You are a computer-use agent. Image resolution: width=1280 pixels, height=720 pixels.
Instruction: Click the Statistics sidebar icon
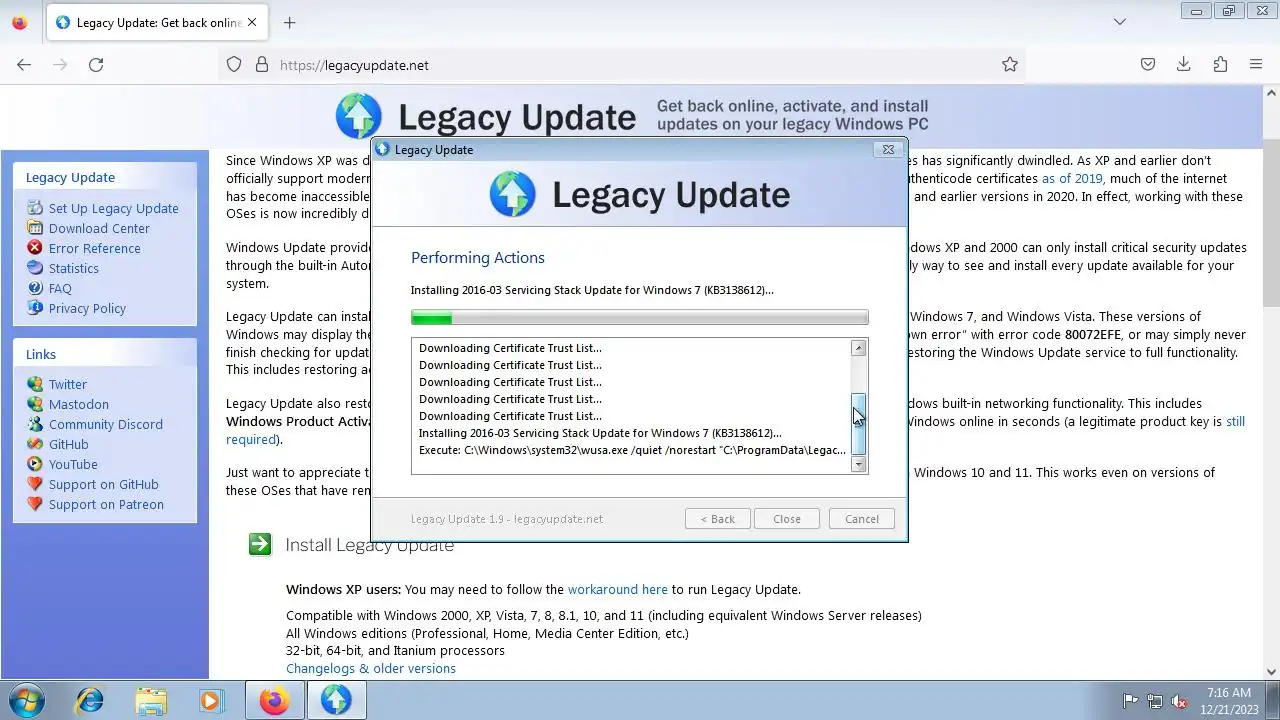[x=35, y=268]
